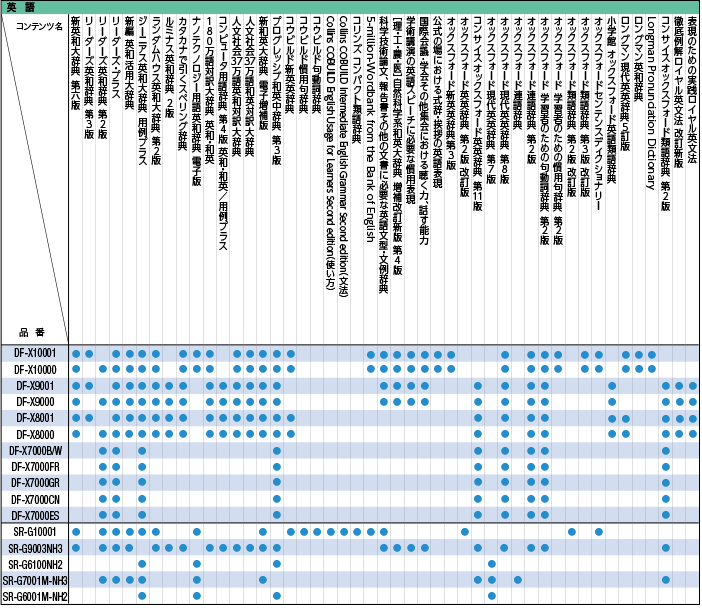Click SR-G6100NH2 dot under ジーニアス英和大辞典
Screen dimensions: 702x616
pos(142,564)
